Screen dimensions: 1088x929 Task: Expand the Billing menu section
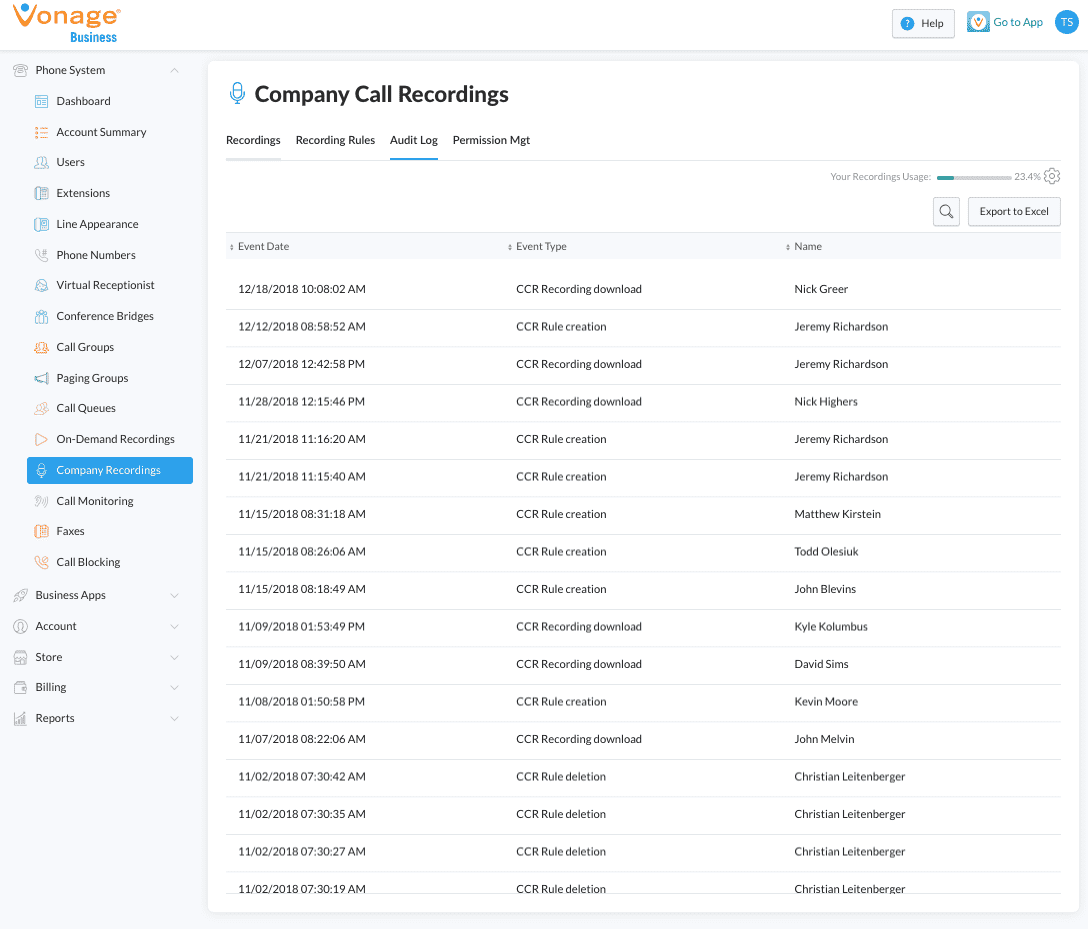tap(174, 687)
